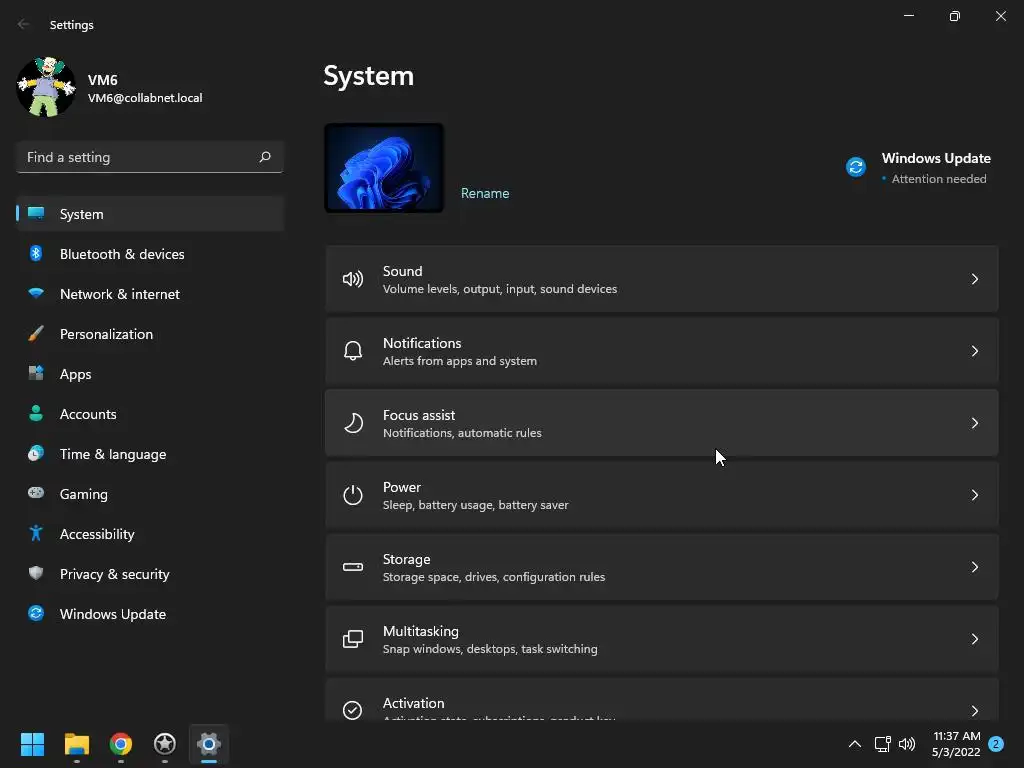The image size is (1024, 768).
Task: Open File Explorer from the taskbar
Action: coord(76,744)
